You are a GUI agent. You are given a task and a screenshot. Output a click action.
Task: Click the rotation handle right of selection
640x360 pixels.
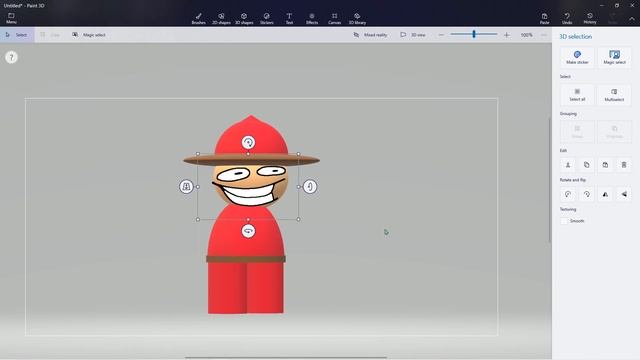pyautogui.click(x=310, y=187)
